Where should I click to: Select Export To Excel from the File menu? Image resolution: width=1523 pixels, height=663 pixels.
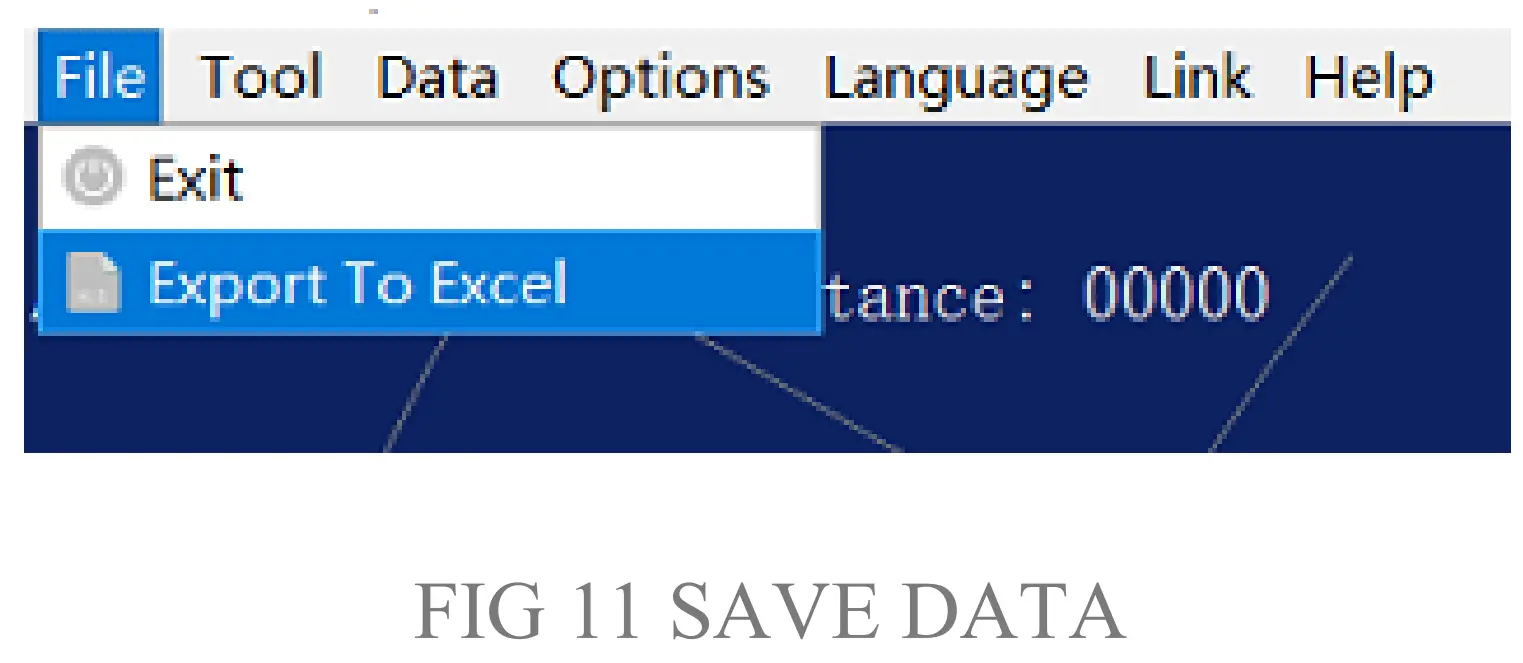(x=360, y=283)
